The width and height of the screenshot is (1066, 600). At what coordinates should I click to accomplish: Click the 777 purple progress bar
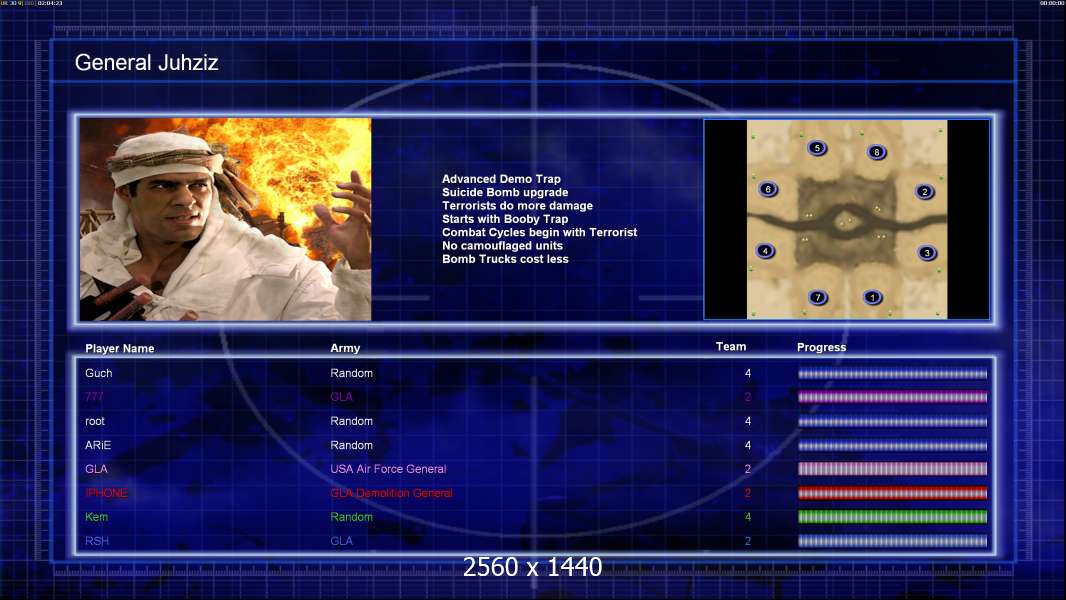pyautogui.click(x=892, y=397)
